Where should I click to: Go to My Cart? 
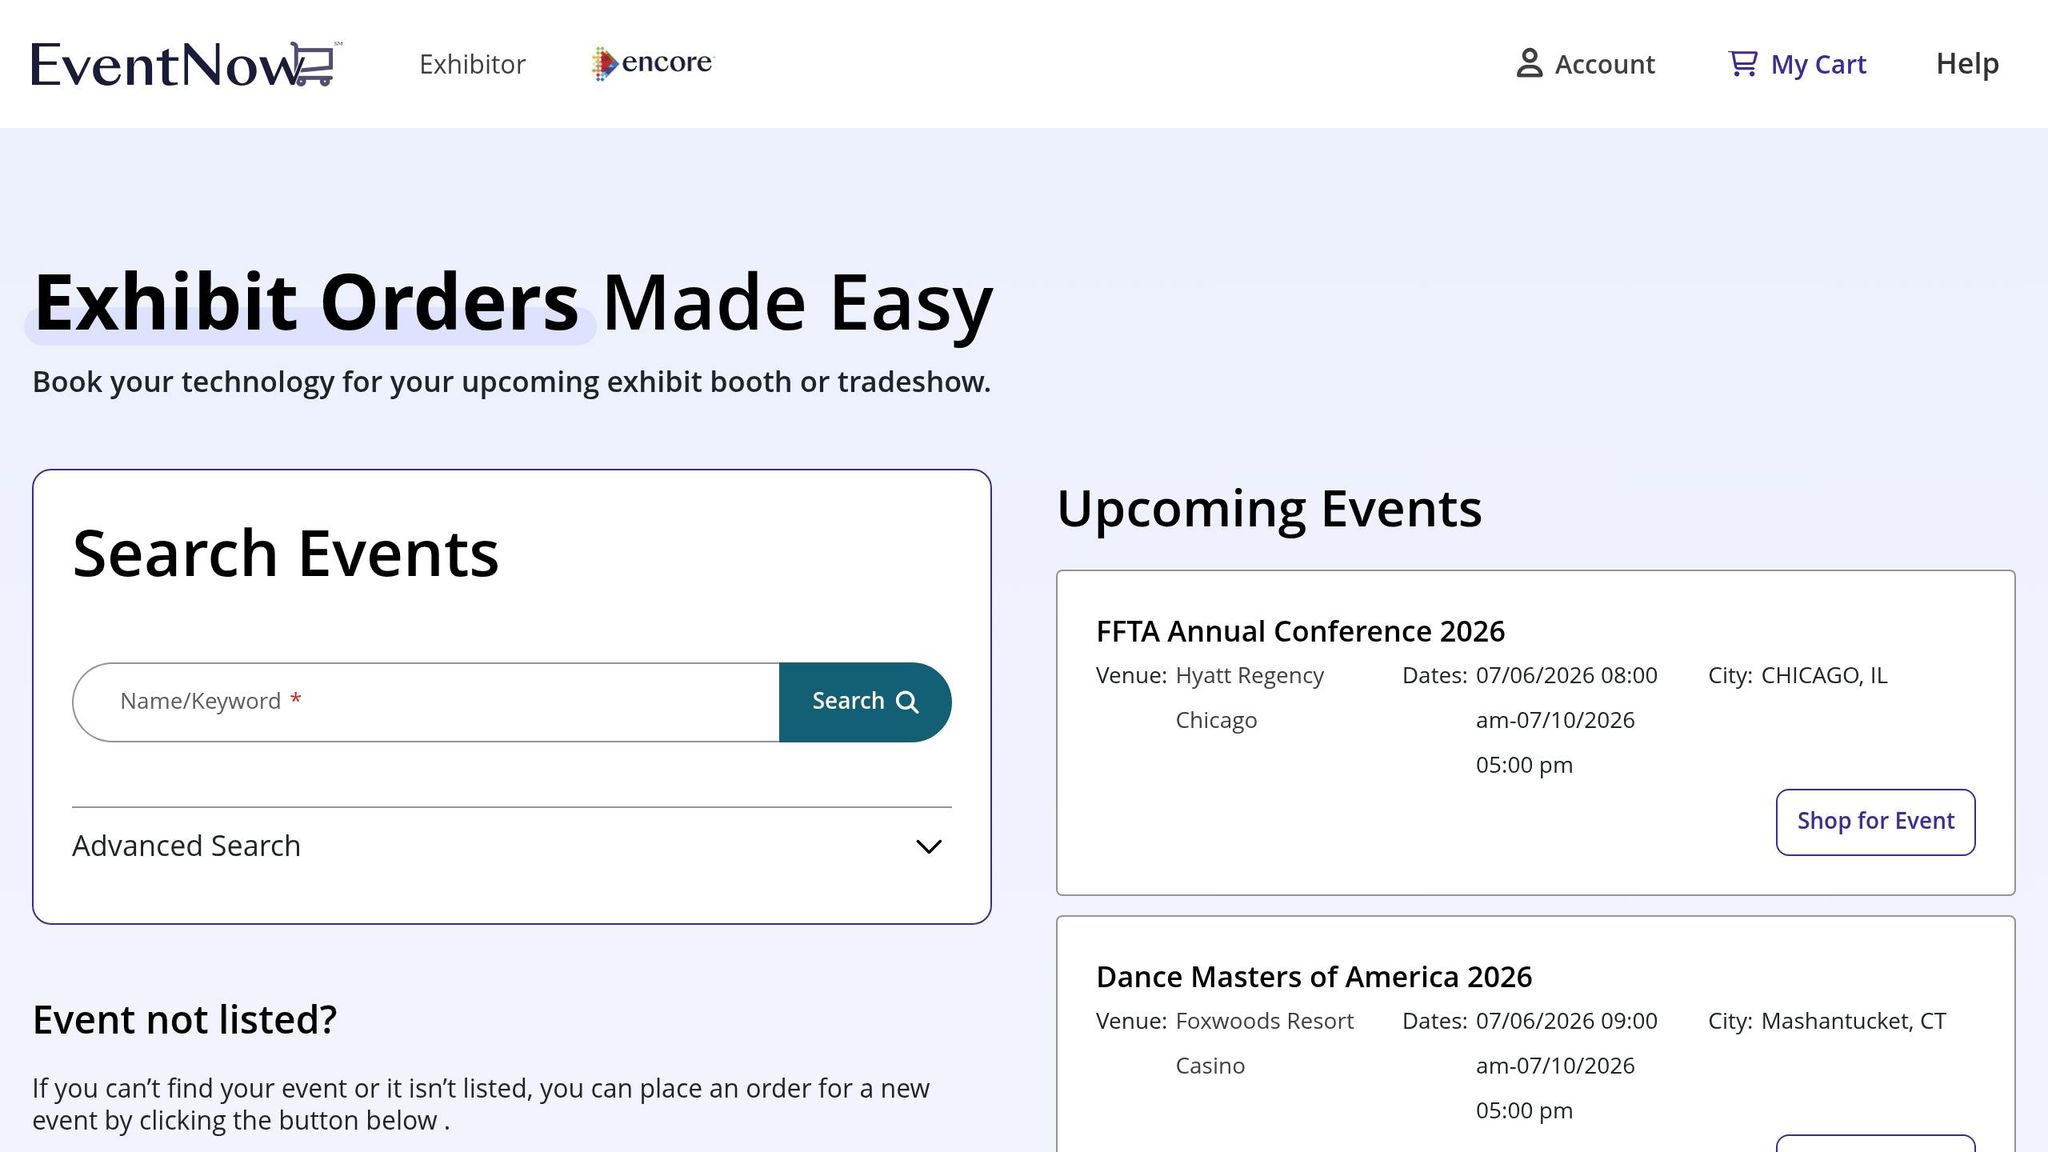1797,64
